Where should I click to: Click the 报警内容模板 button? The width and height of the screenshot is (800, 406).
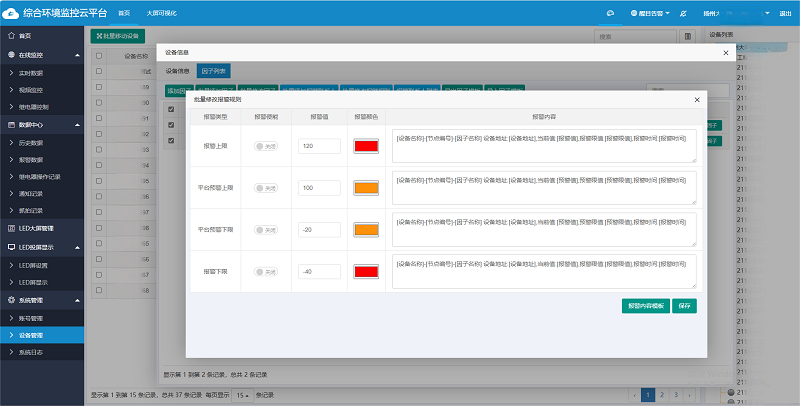tap(644, 305)
